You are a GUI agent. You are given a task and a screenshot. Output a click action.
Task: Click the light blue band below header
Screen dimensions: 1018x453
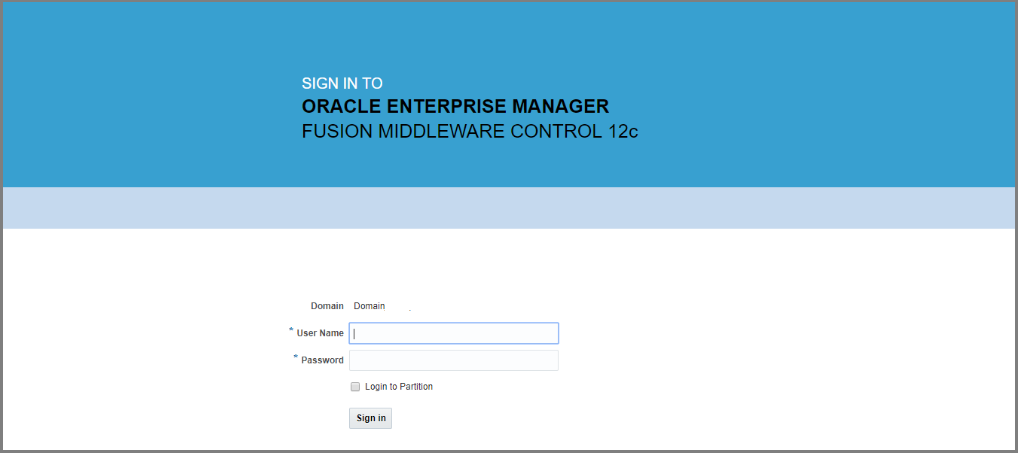508,208
